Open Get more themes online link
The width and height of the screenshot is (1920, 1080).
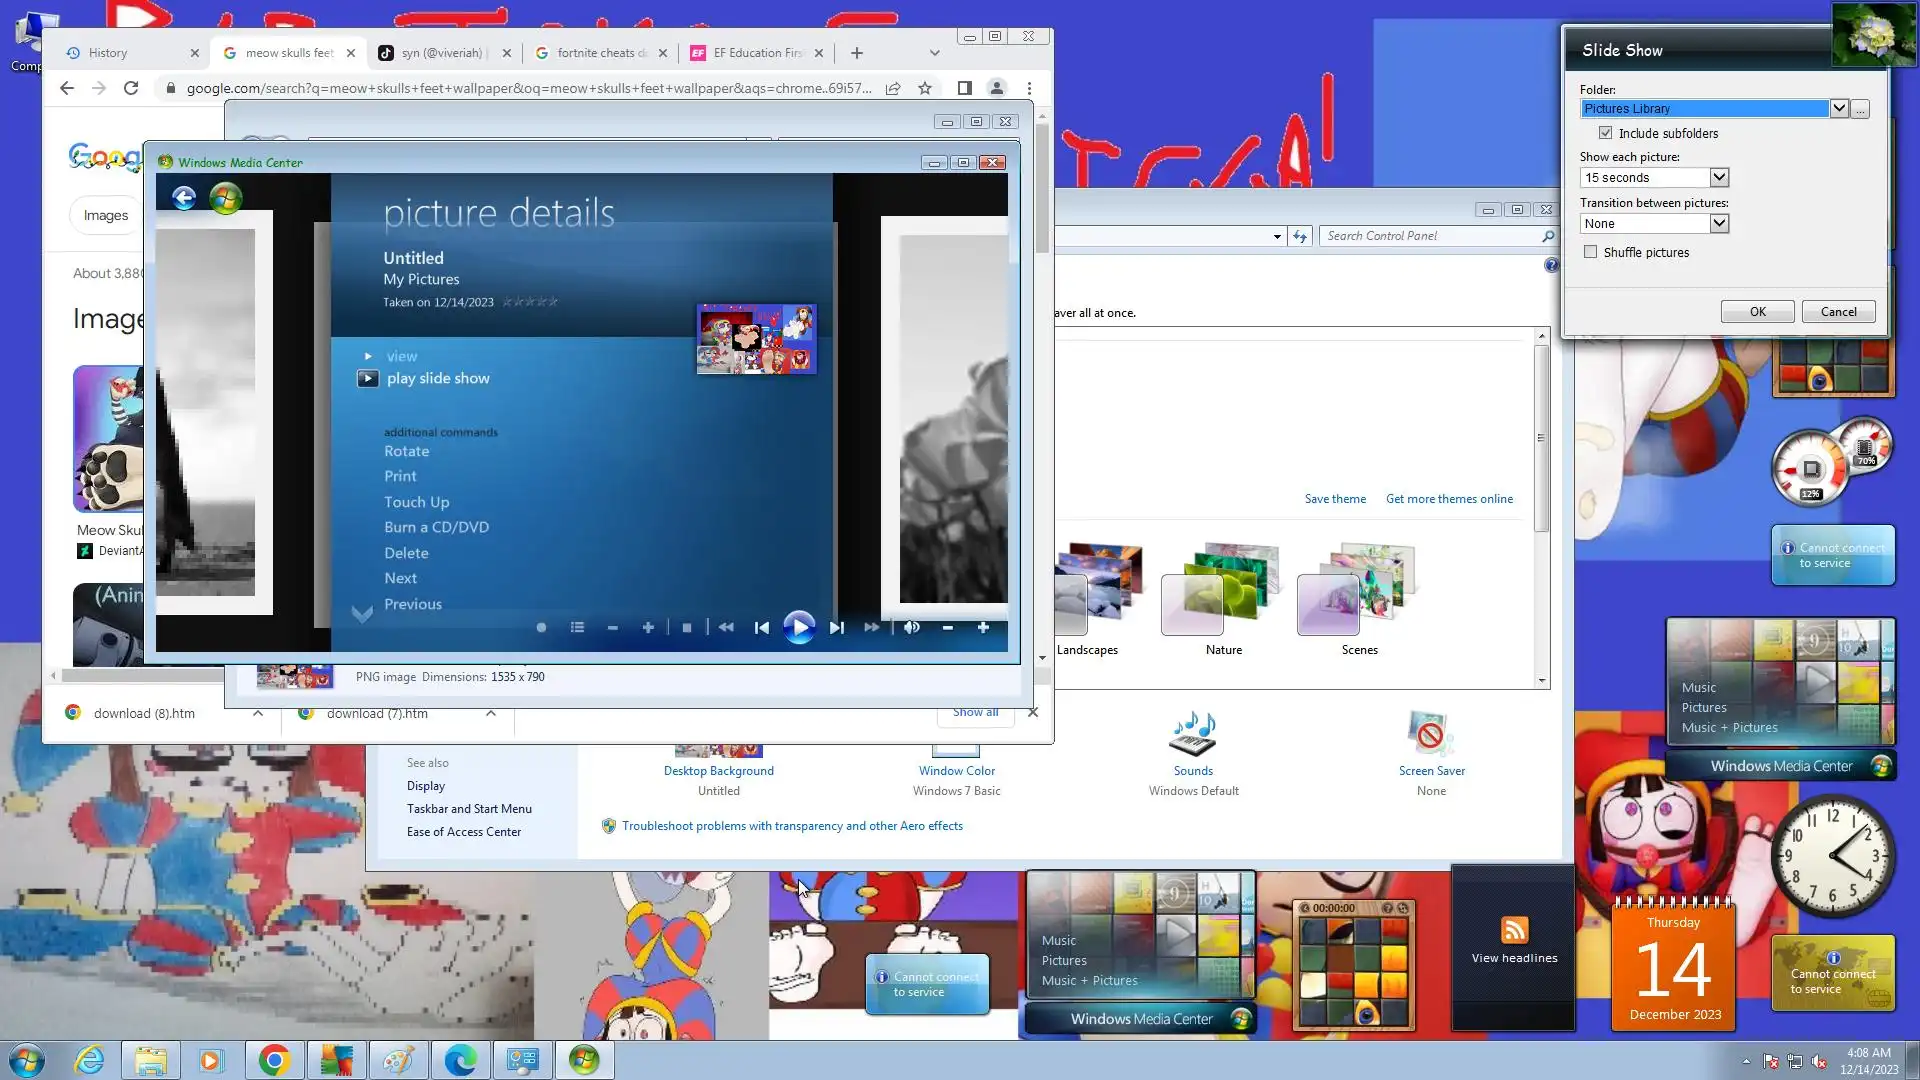click(x=1449, y=499)
